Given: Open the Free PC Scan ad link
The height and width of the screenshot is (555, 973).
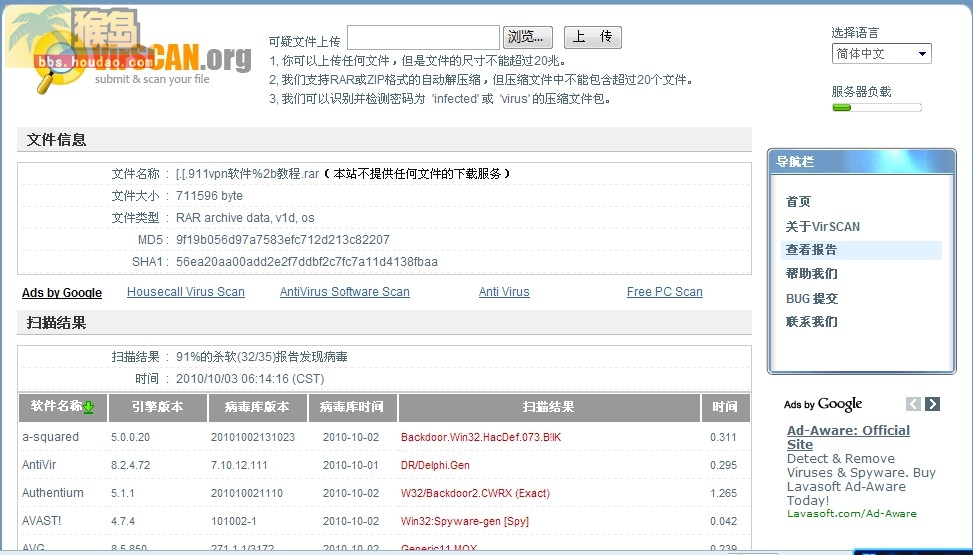Looking at the screenshot, I should tap(665, 292).
